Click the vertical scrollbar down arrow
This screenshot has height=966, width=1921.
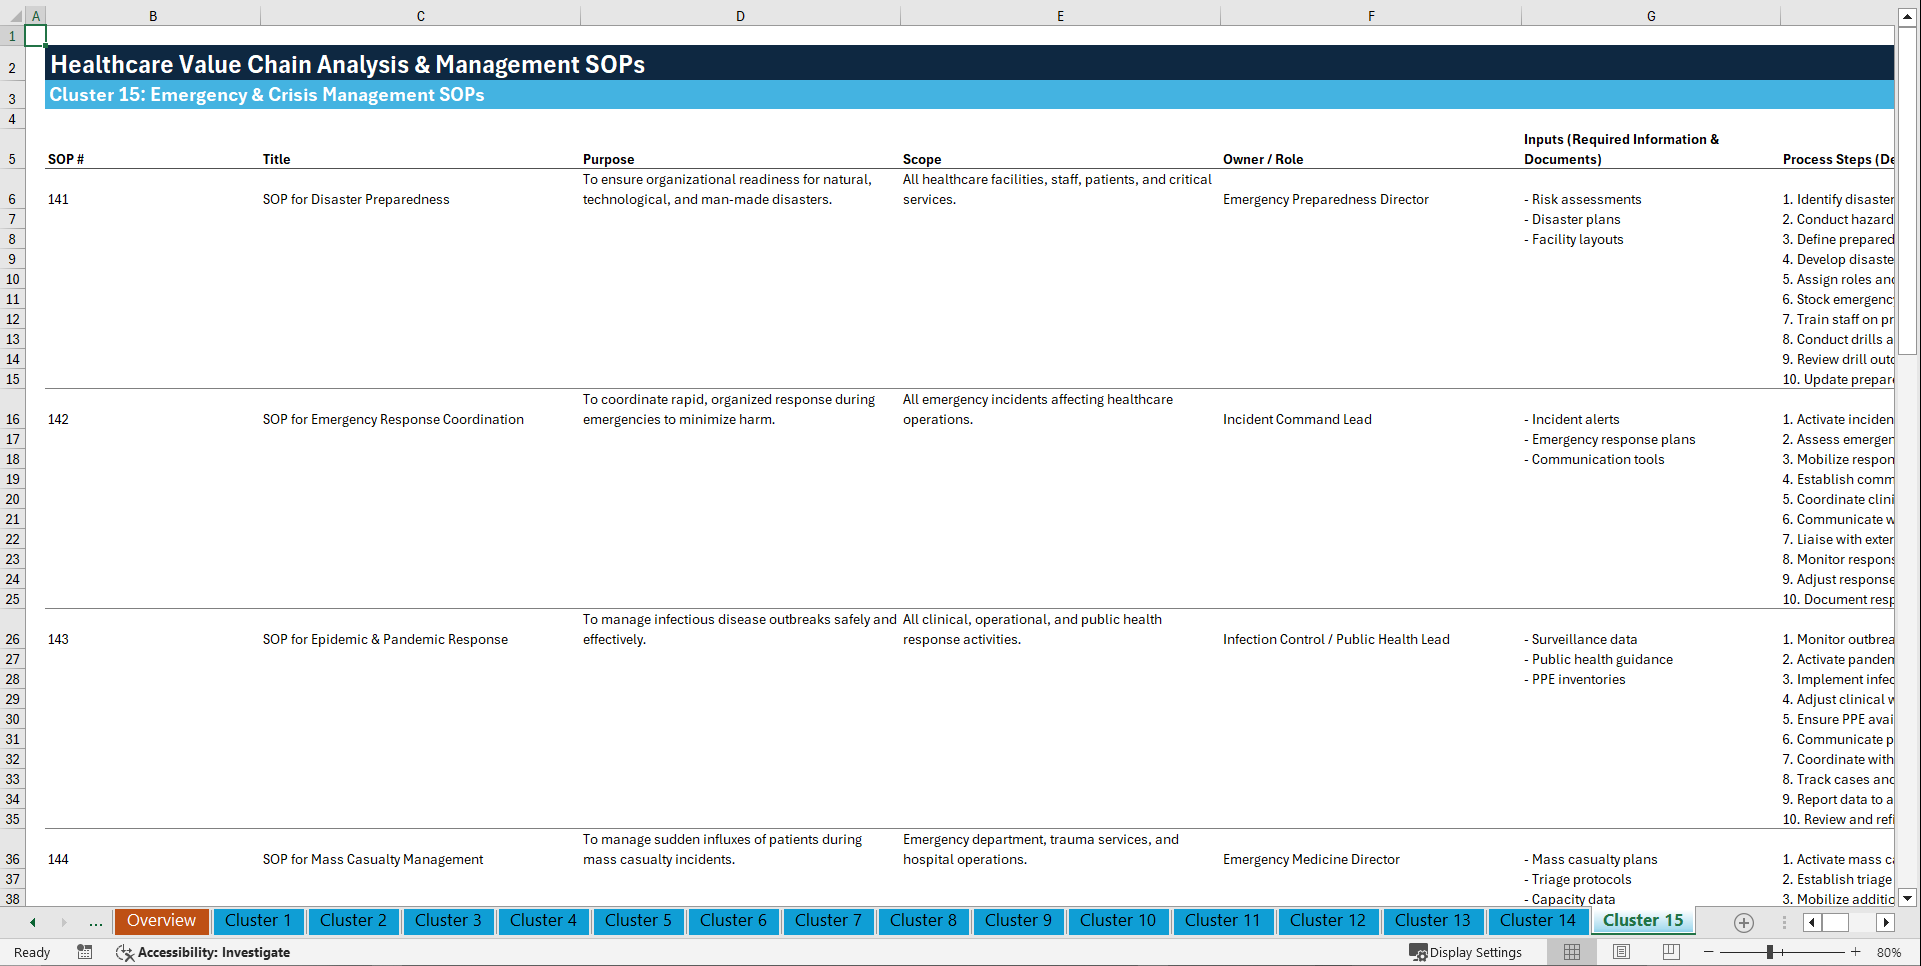point(1908,898)
